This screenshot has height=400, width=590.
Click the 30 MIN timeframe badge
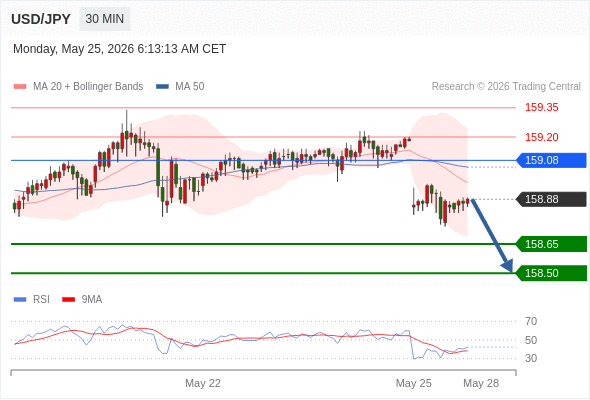pos(105,19)
